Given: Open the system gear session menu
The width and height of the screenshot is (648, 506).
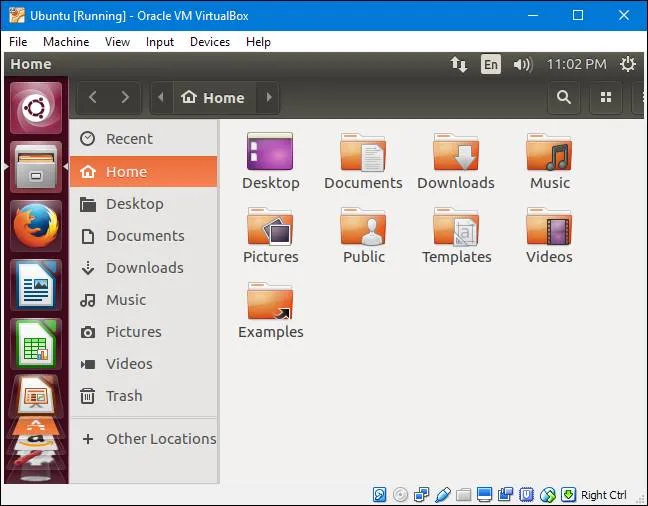Looking at the screenshot, I should [x=627, y=64].
